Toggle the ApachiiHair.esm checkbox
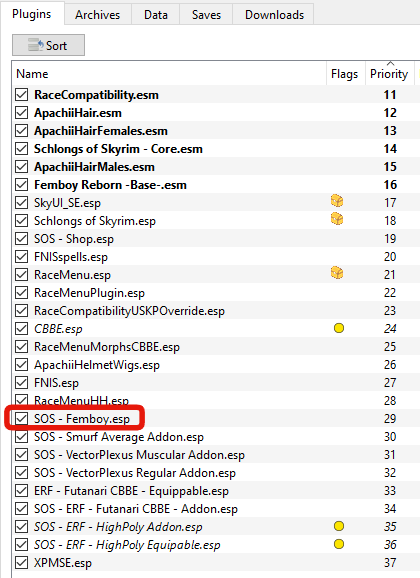 pyautogui.click(x=22, y=113)
